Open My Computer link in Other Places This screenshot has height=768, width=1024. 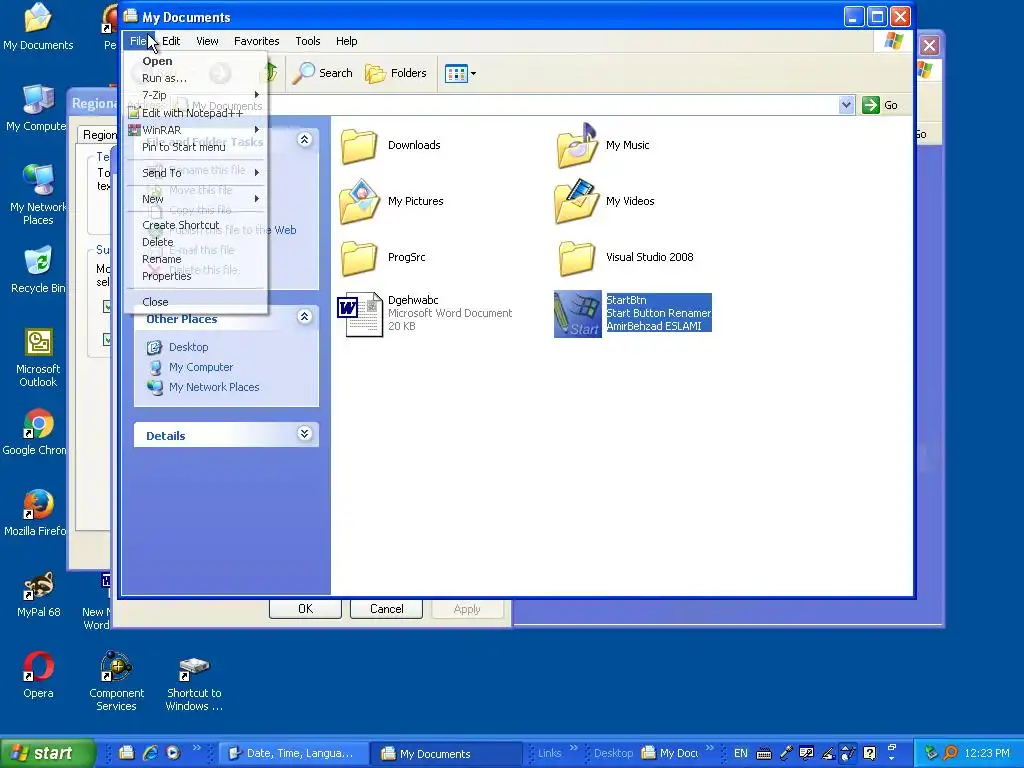[200, 368]
